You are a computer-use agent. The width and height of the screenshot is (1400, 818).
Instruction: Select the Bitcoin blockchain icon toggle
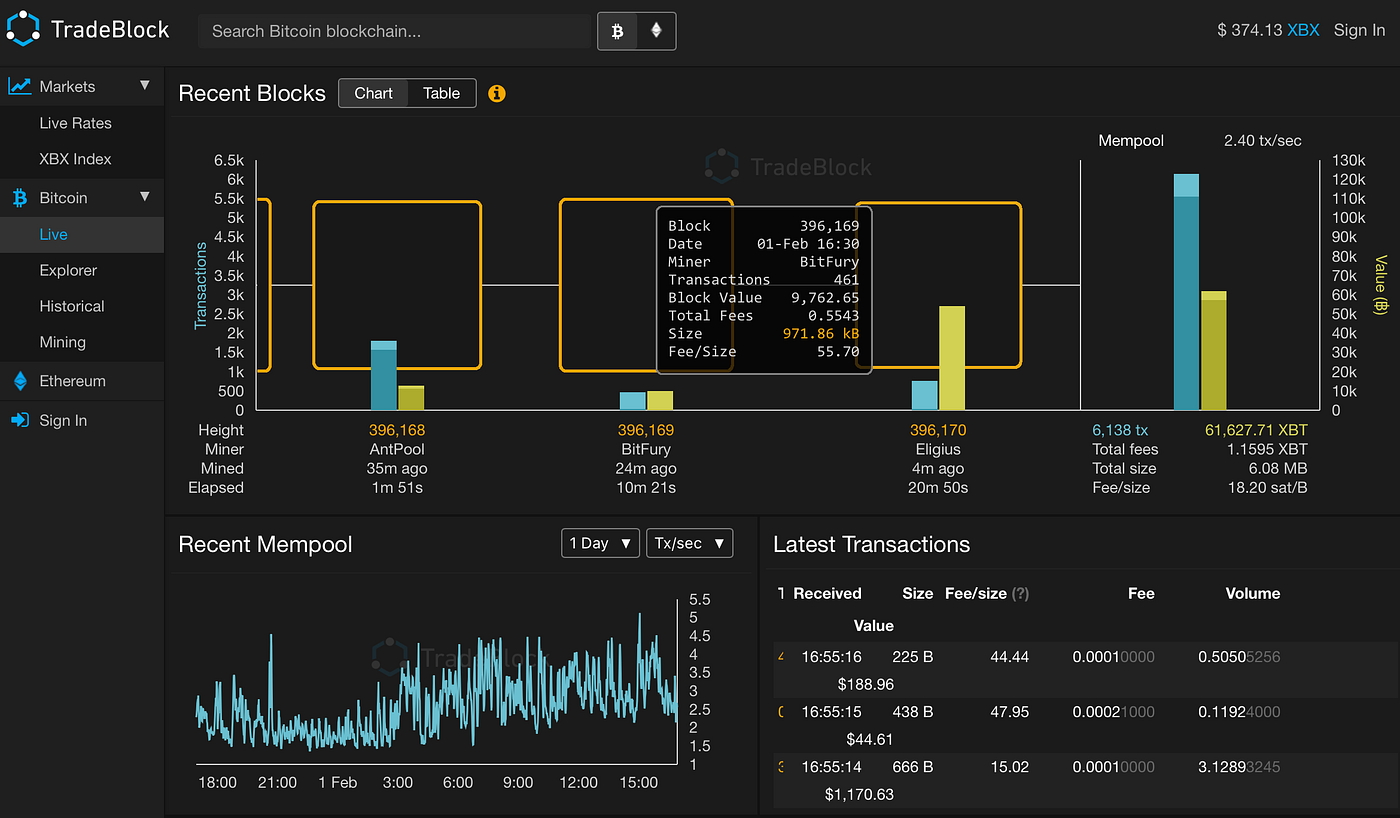617,31
